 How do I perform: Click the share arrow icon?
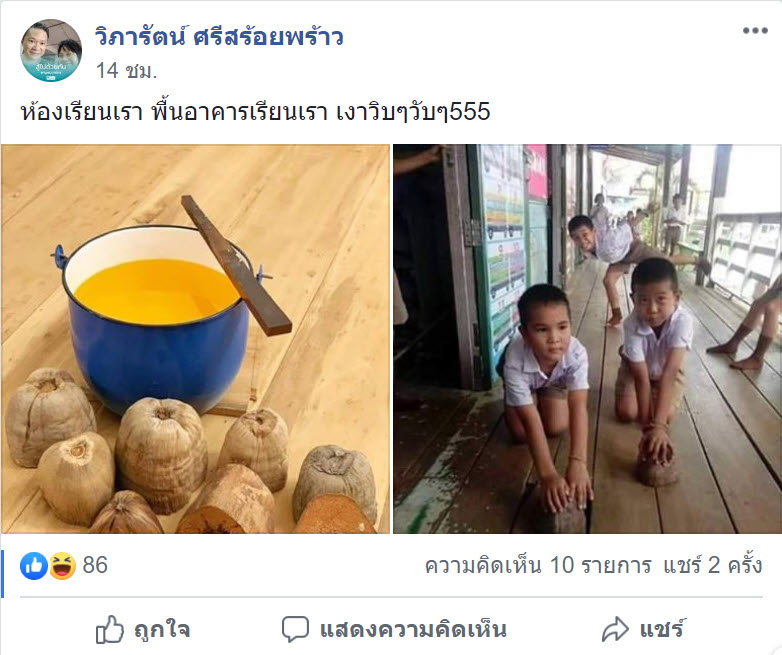click(x=615, y=629)
